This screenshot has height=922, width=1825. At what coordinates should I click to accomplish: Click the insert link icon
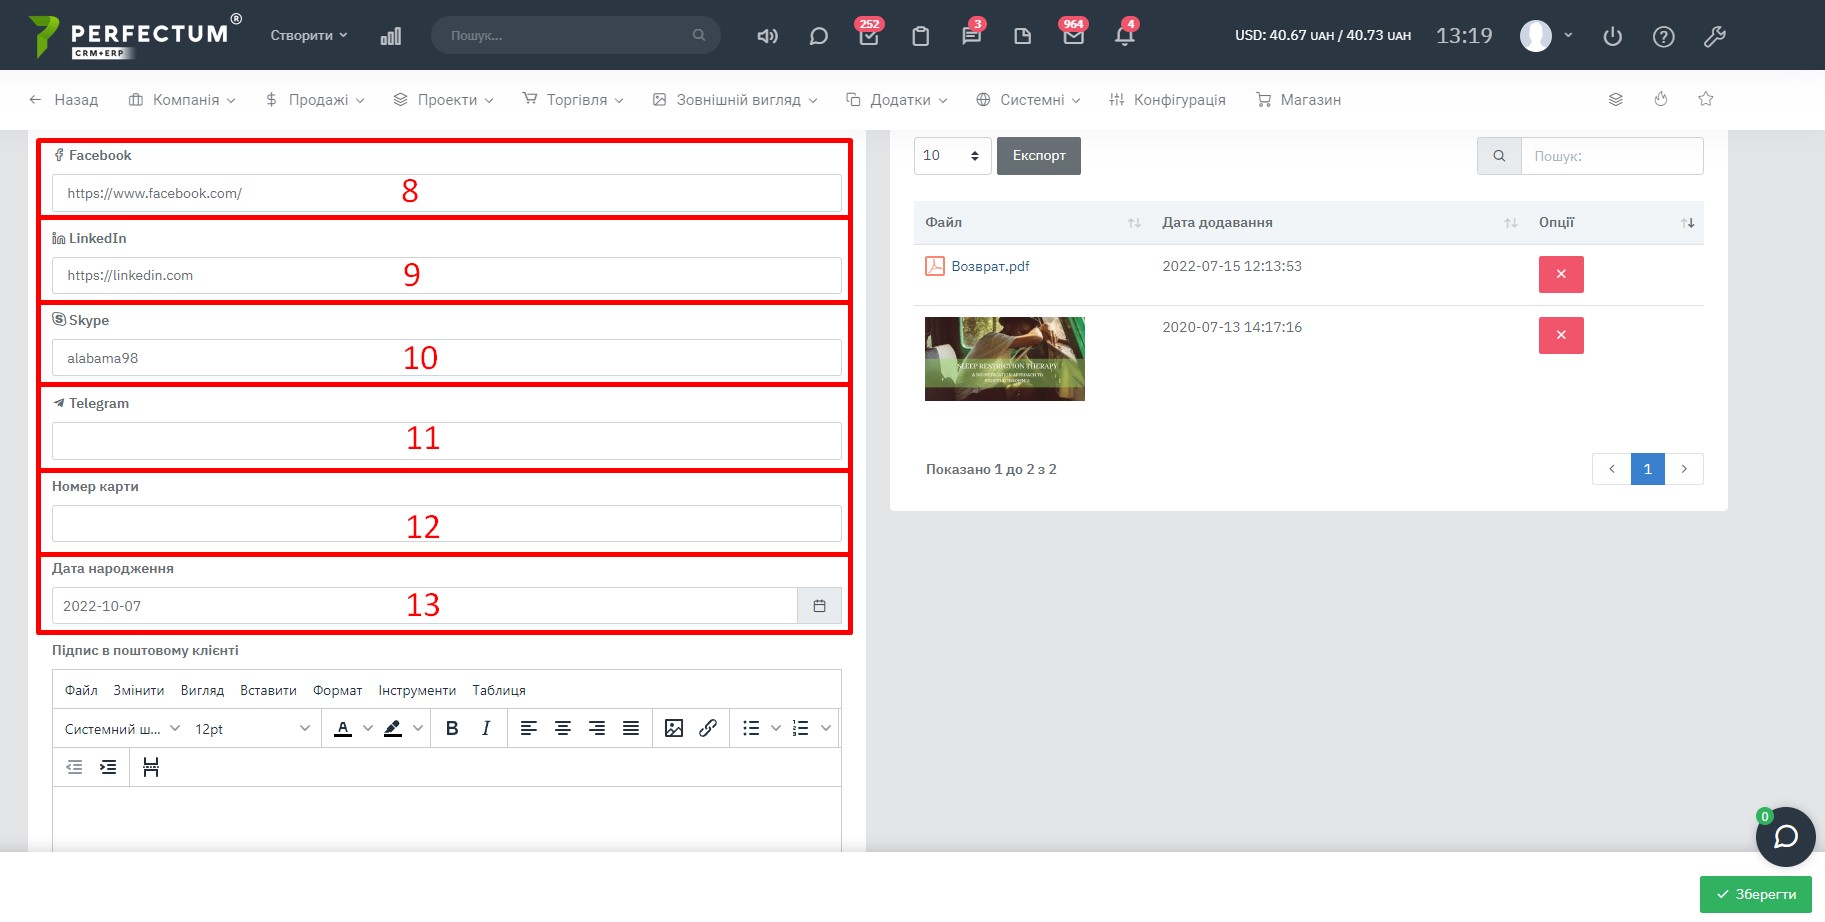click(708, 729)
